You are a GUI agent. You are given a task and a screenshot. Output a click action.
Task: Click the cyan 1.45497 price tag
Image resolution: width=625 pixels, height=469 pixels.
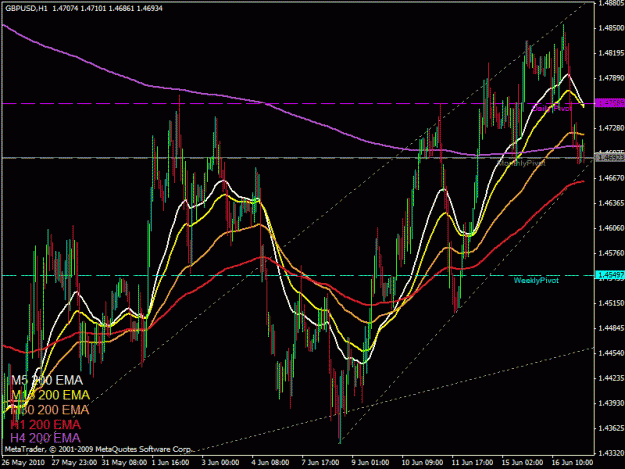[610, 275]
